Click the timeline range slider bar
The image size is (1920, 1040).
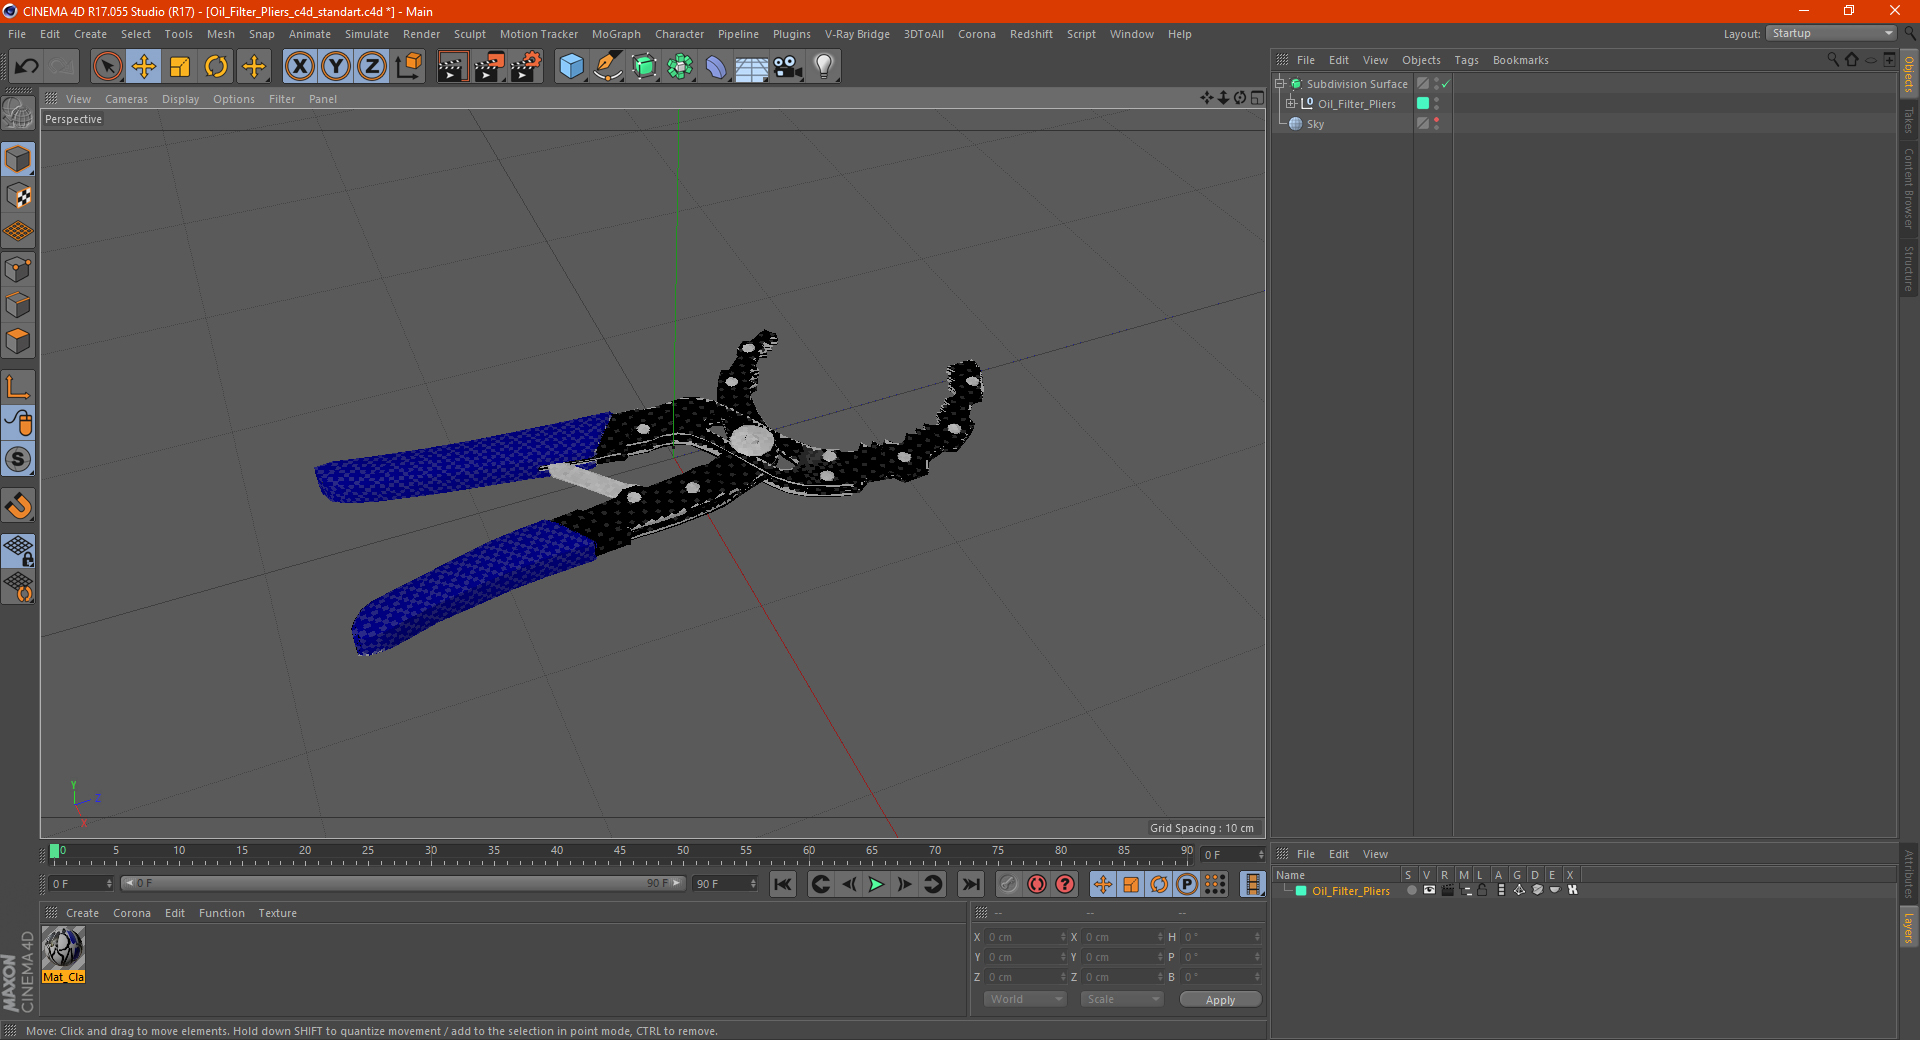click(403, 883)
